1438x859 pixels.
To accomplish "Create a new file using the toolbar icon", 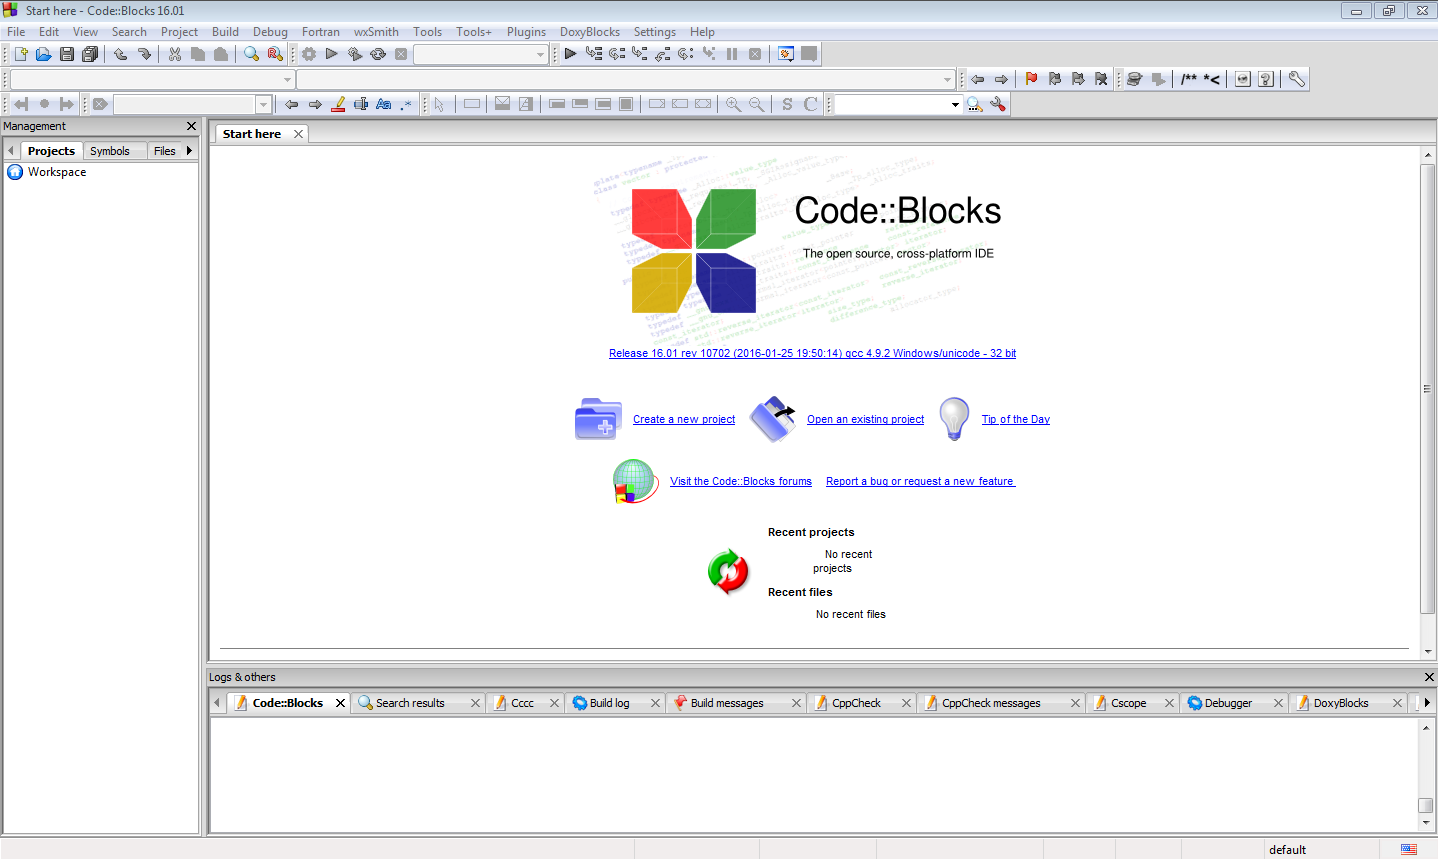I will click(x=18, y=54).
